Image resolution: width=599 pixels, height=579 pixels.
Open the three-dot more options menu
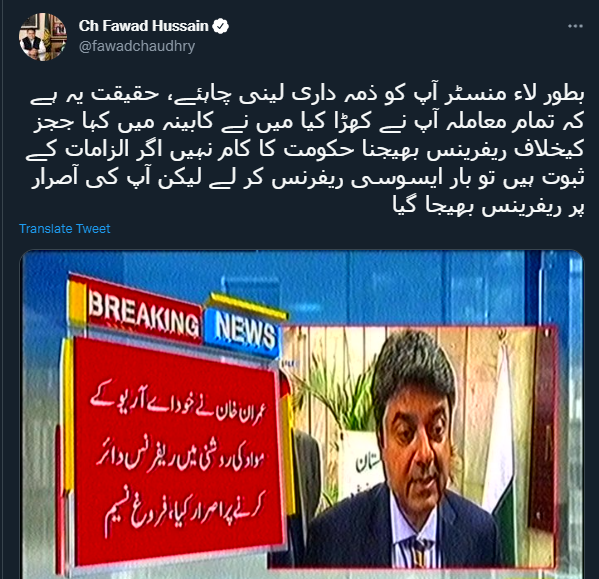575,26
